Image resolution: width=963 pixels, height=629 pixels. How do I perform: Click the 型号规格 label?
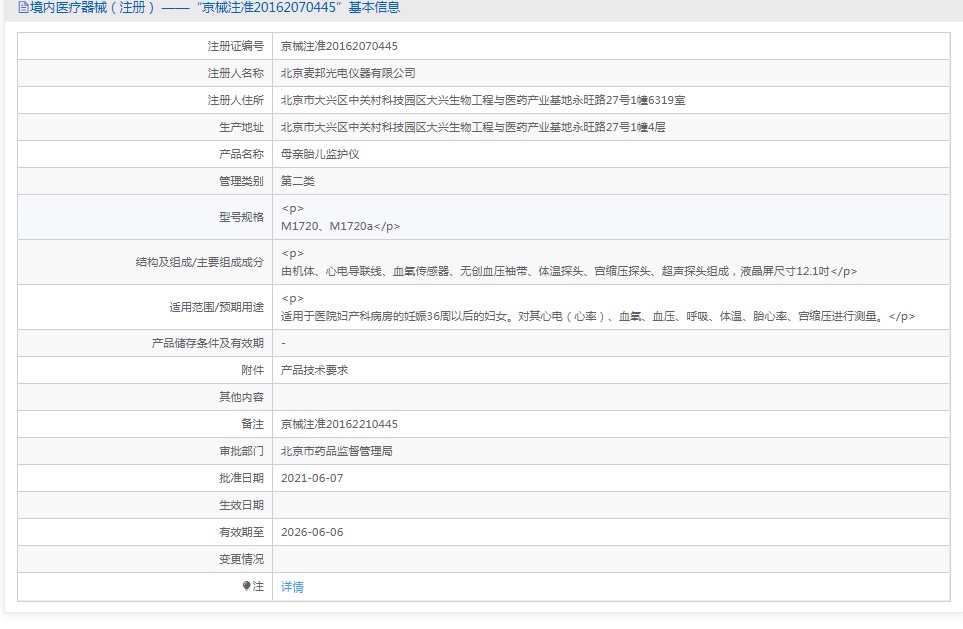[x=241, y=217]
